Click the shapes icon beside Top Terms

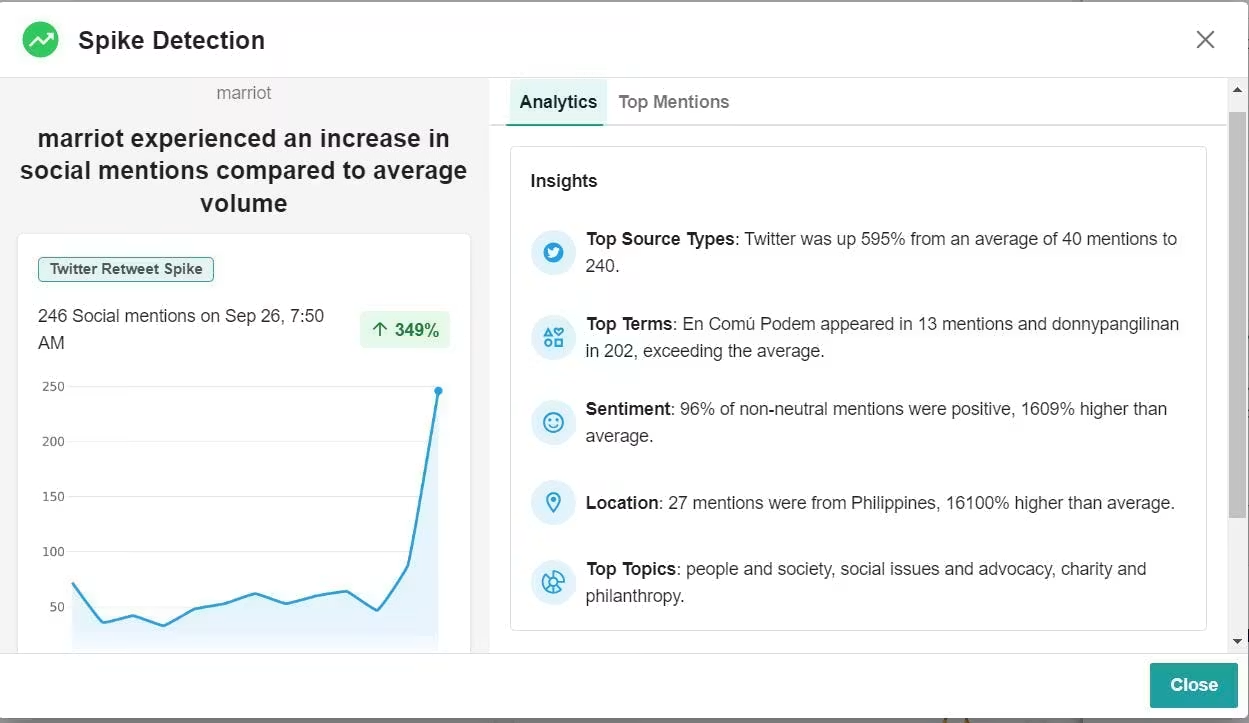coord(553,337)
